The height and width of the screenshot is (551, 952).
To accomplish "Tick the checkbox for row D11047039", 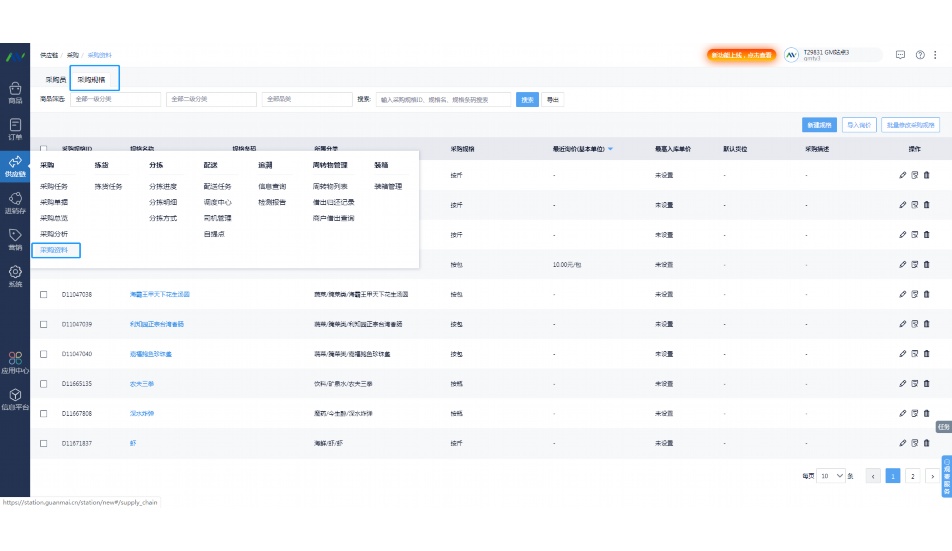I will (x=44, y=324).
